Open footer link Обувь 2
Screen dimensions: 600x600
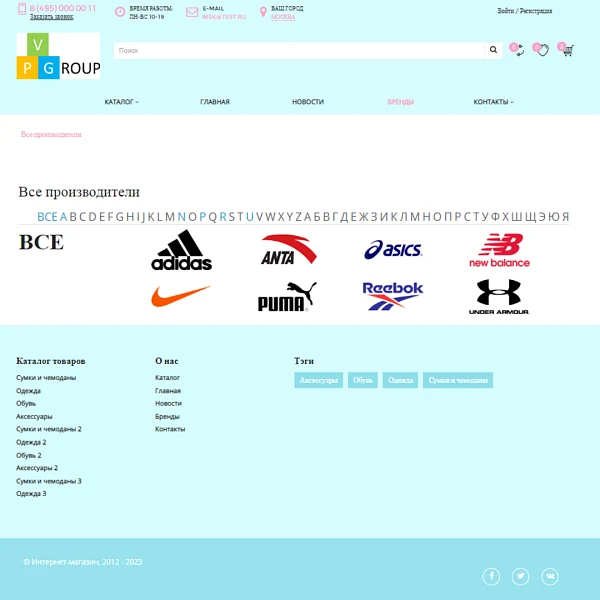(29, 455)
